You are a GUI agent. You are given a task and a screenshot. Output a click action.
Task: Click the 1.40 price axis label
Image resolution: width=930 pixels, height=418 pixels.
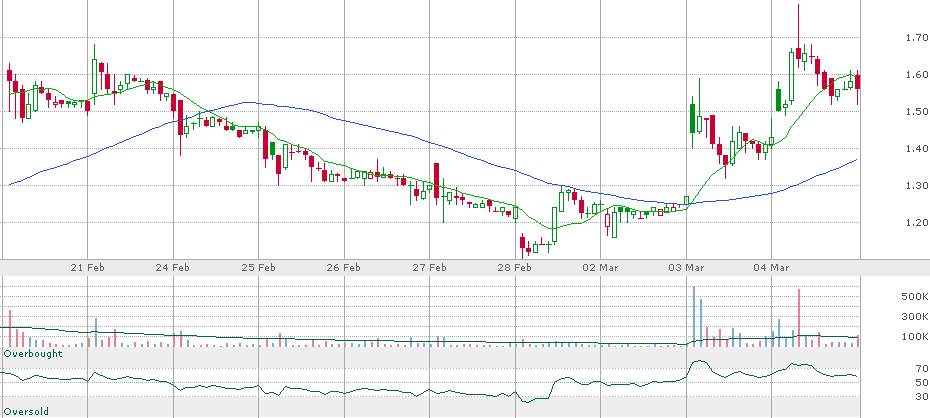(x=915, y=149)
